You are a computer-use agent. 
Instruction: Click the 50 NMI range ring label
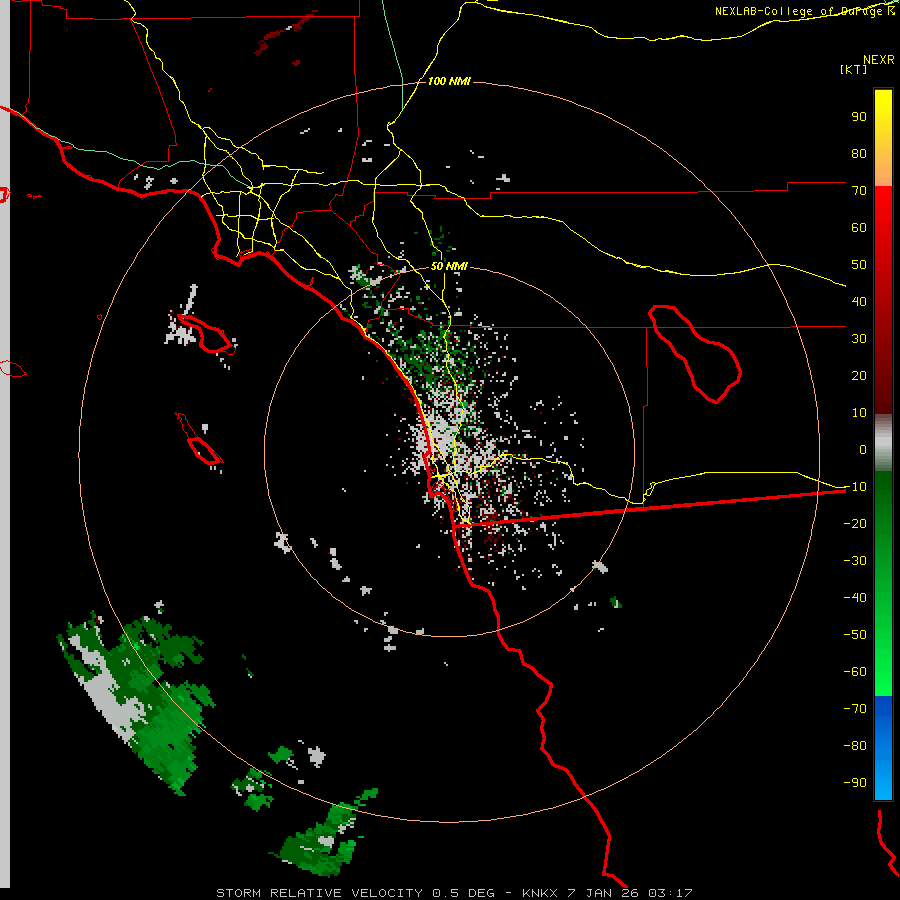pyautogui.click(x=449, y=266)
